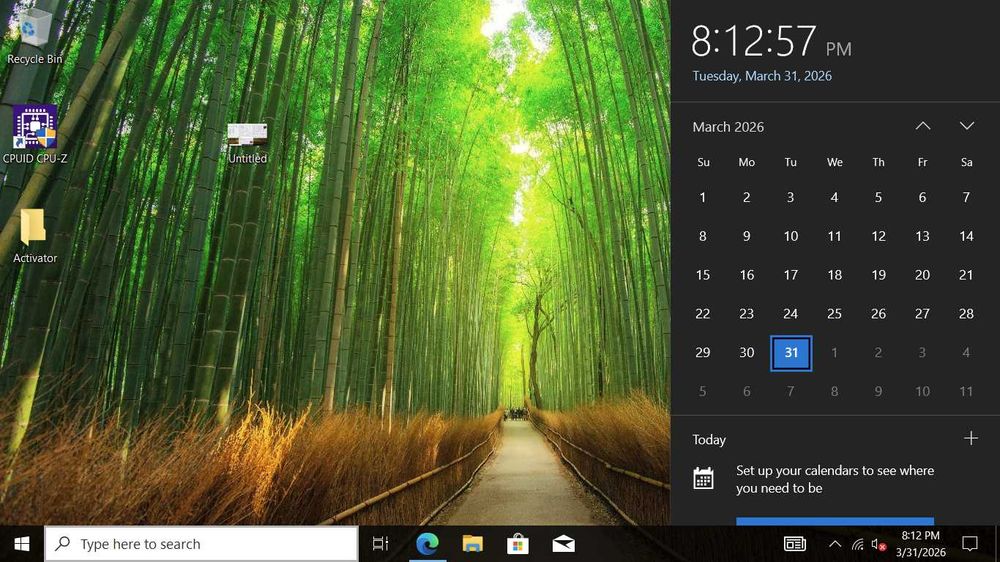This screenshot has width=1000, height=562.
Task: Click the muted volume tray icon
Action: tap(879, 544)
